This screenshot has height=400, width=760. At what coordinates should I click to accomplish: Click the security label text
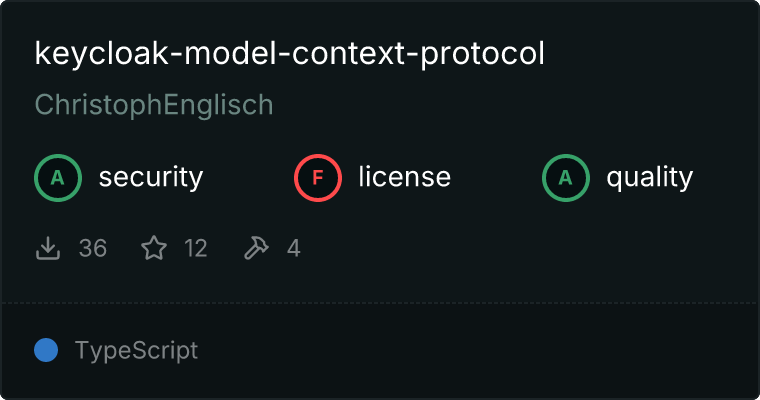click(151, 177)
